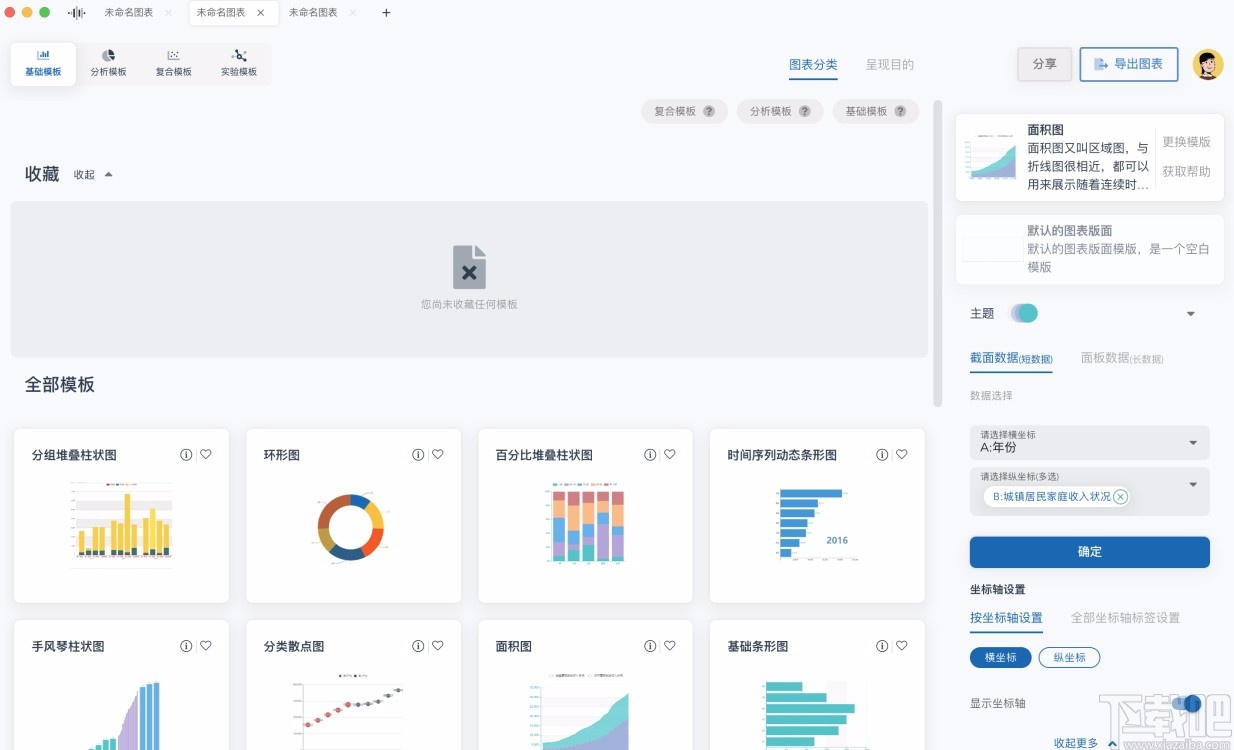This screenshot has width=1234, height=750.
Task: Open the 横坐标 A:年份 dropdown
Action: 1089,442
